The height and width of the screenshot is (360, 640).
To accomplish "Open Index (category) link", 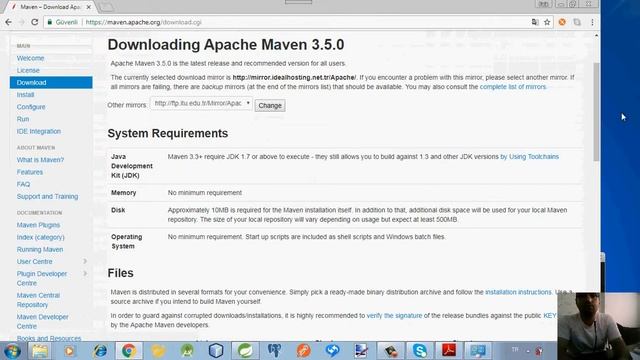I will 40,238.
